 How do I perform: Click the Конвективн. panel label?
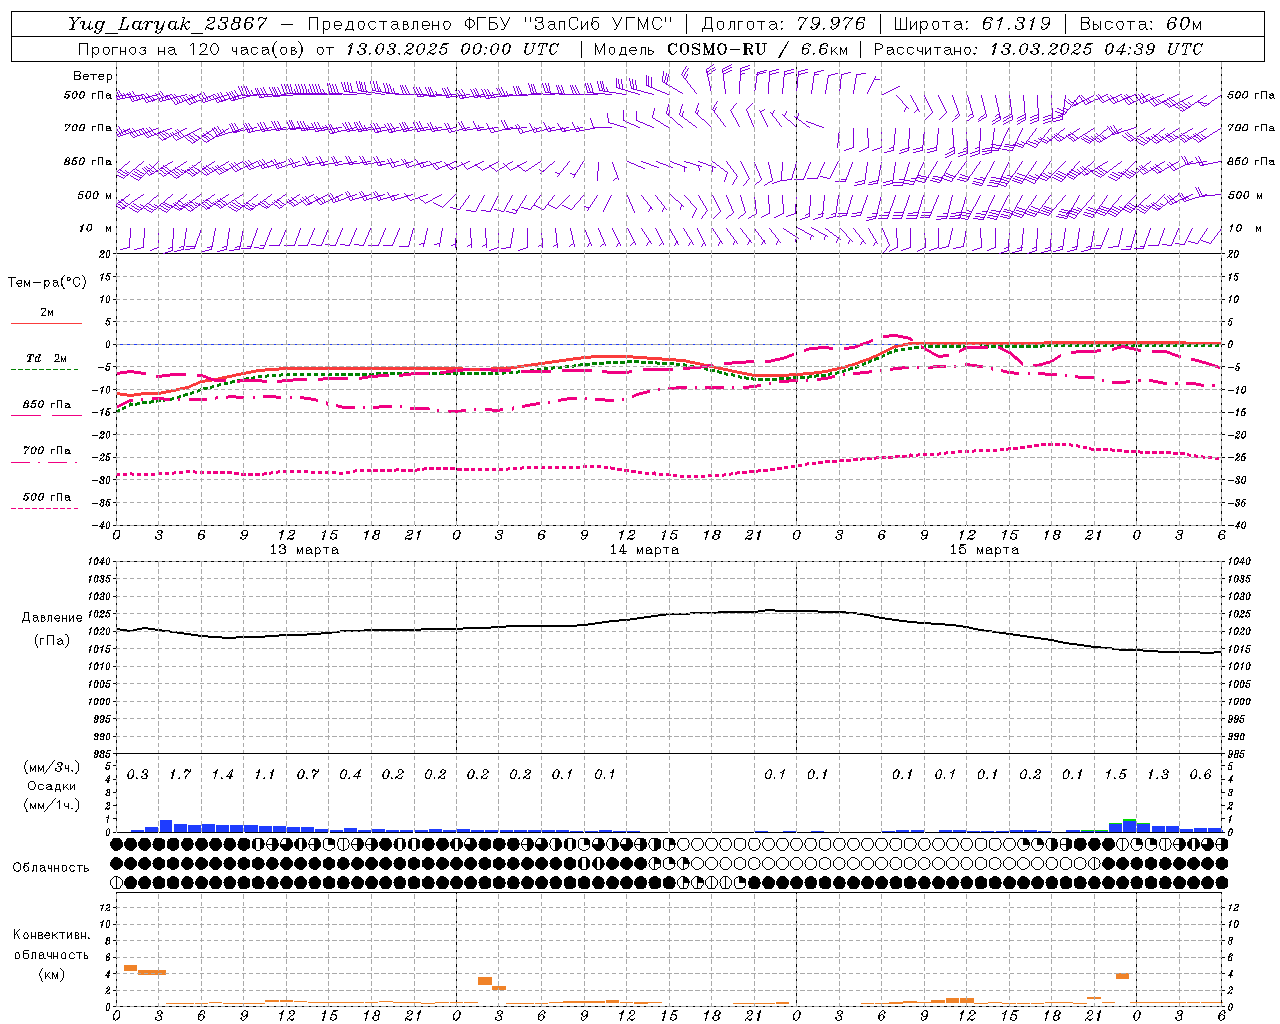coord(52,935)
